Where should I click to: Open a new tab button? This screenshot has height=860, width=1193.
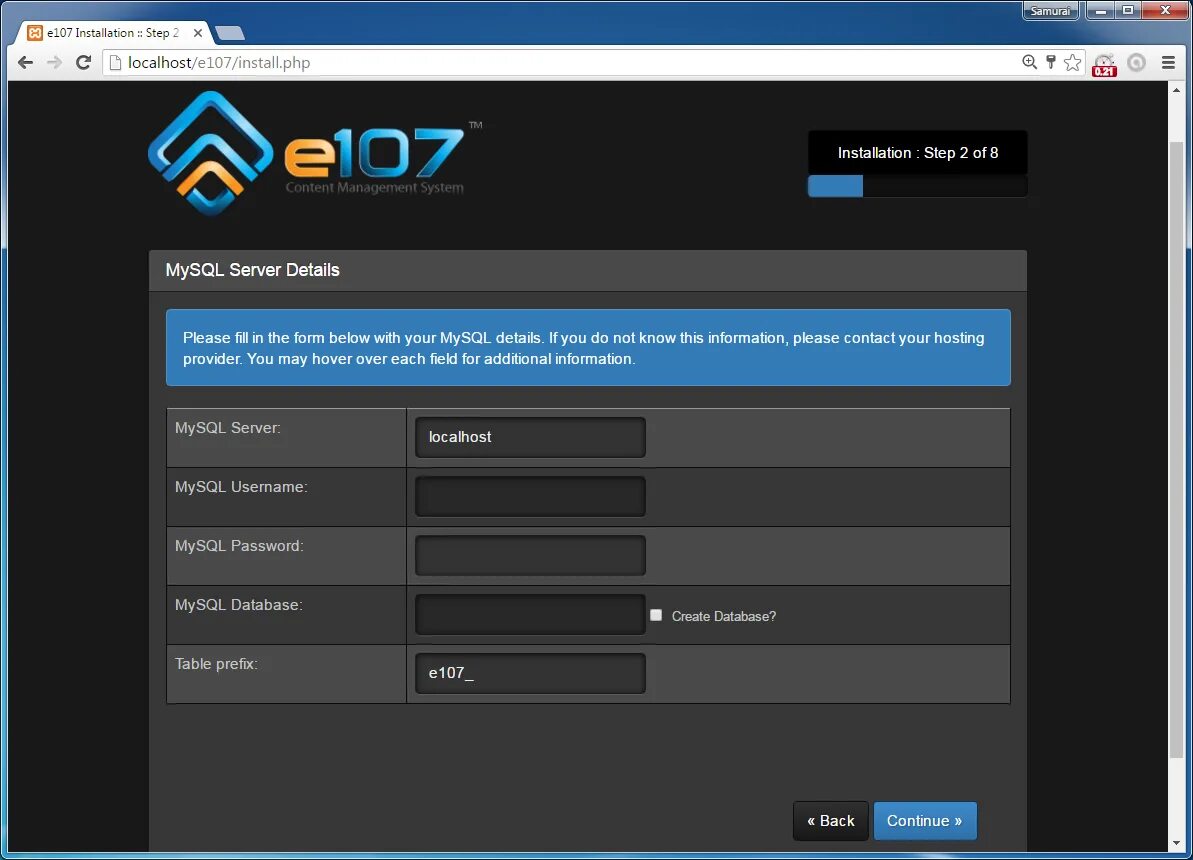tap(230, 33)
